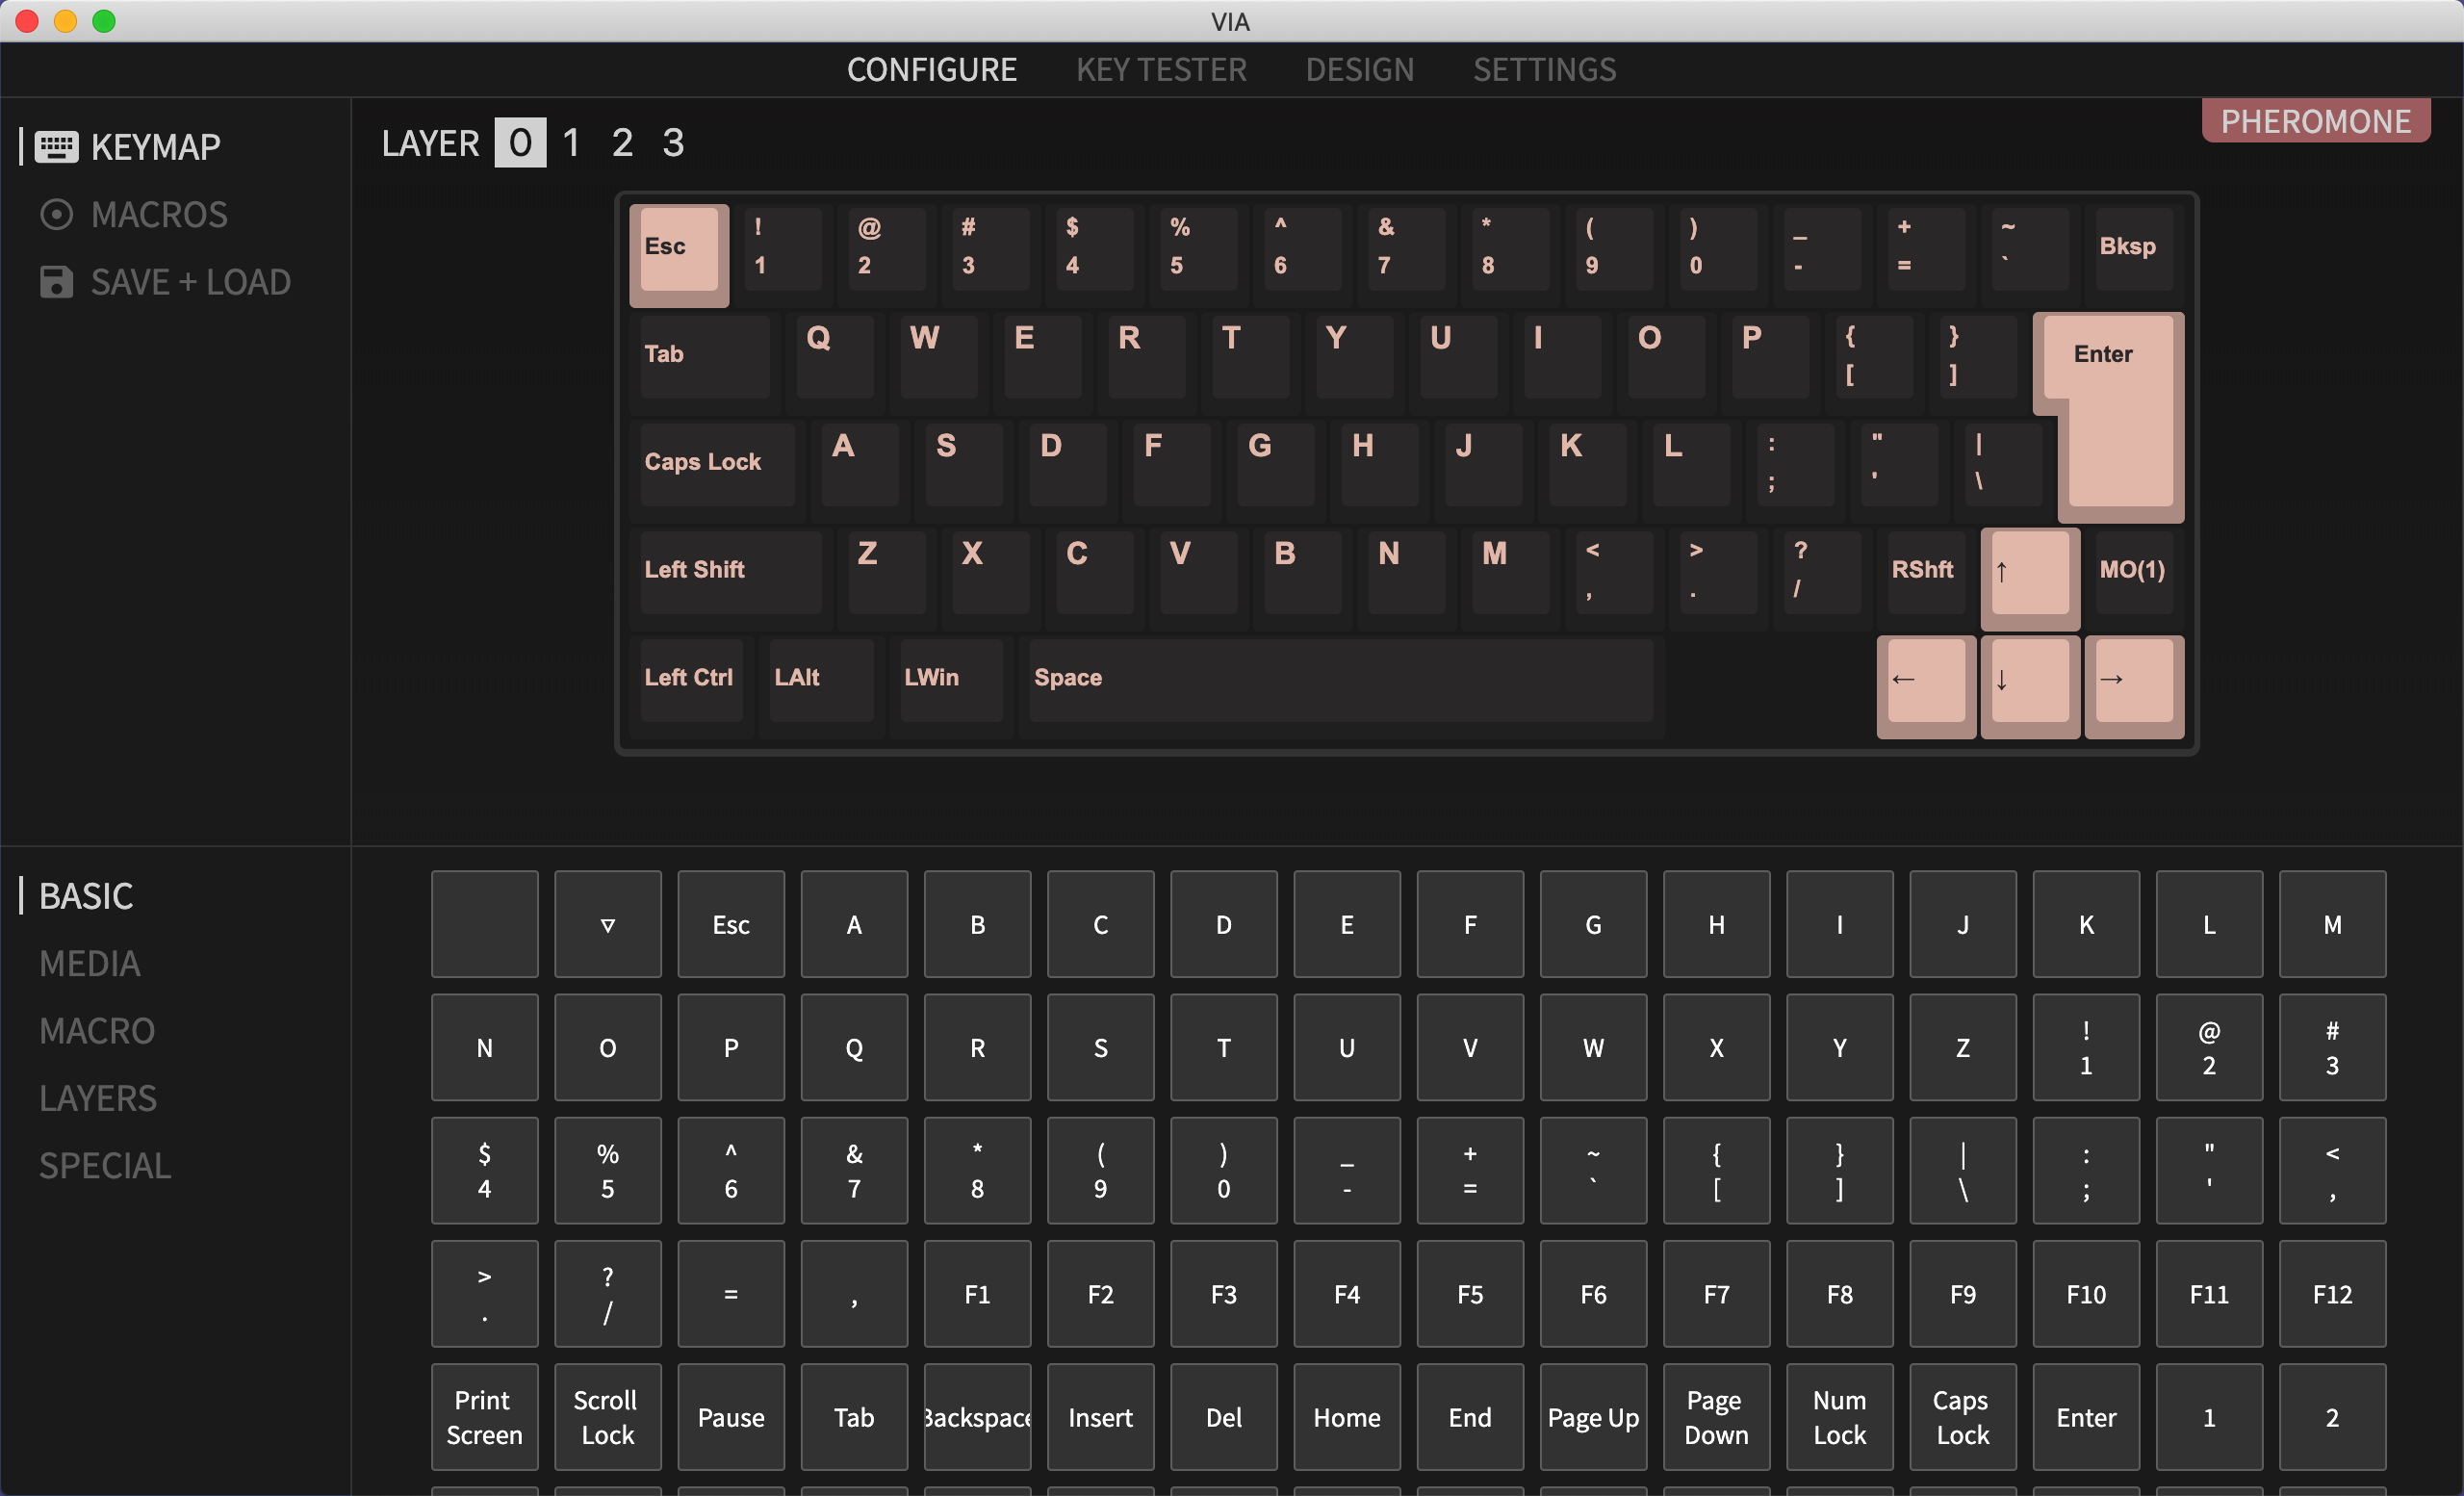Open Save + Load disk icon

[x=56, y=282]
